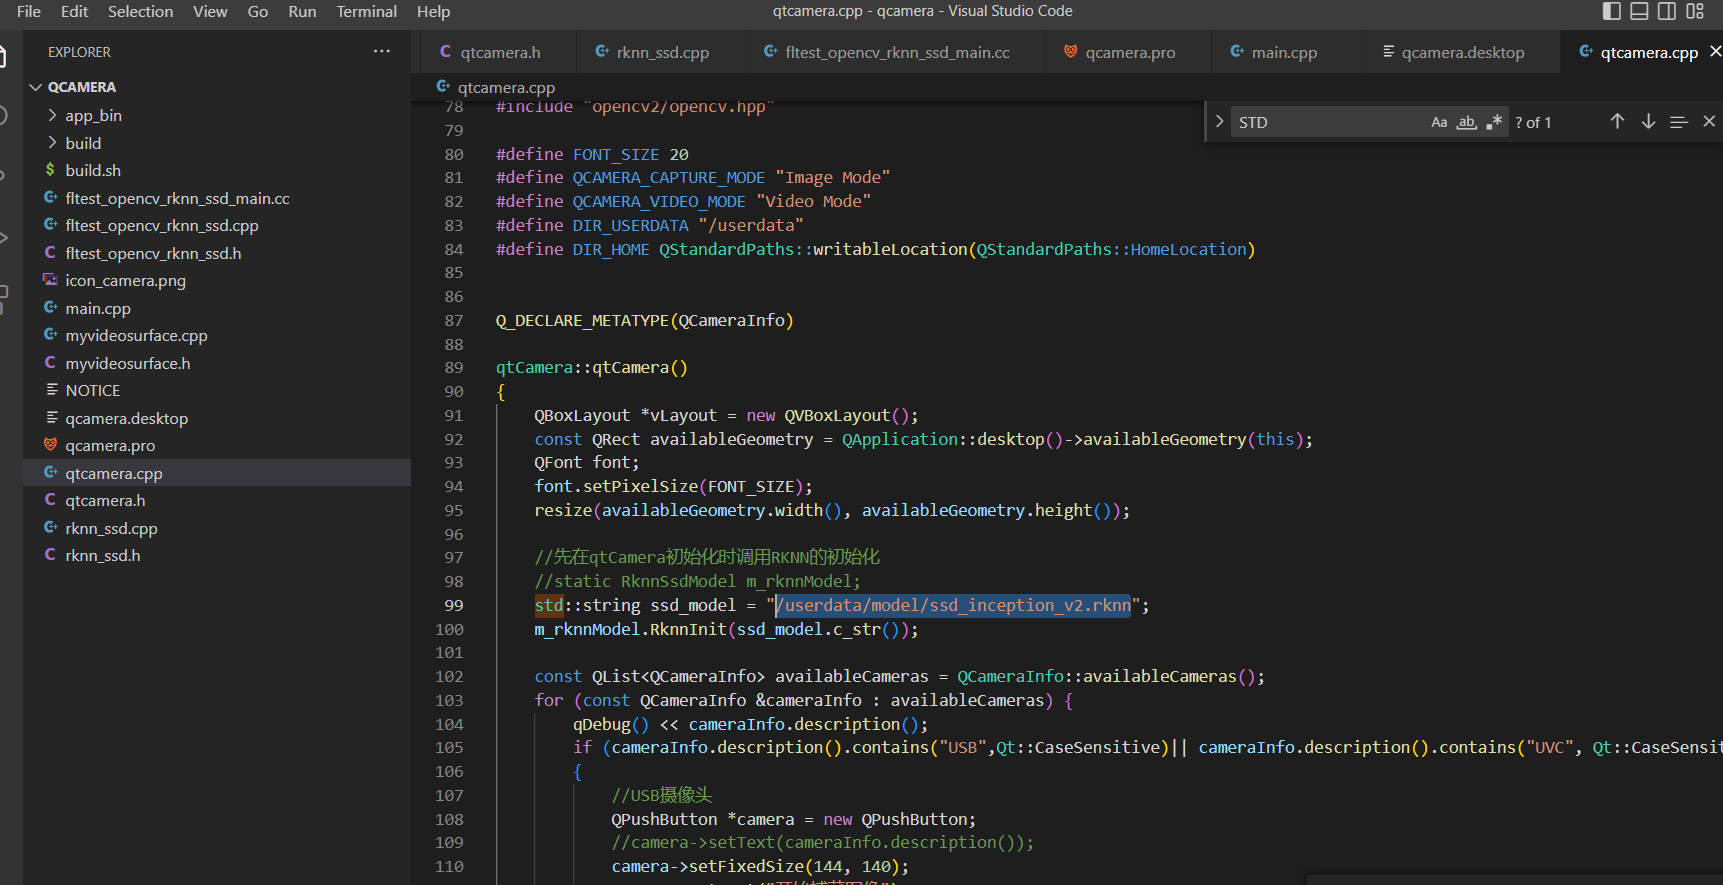Select qtcamera.cpp in explorer tree
This screenshot has height=885, width=1723.
(217, 473)
